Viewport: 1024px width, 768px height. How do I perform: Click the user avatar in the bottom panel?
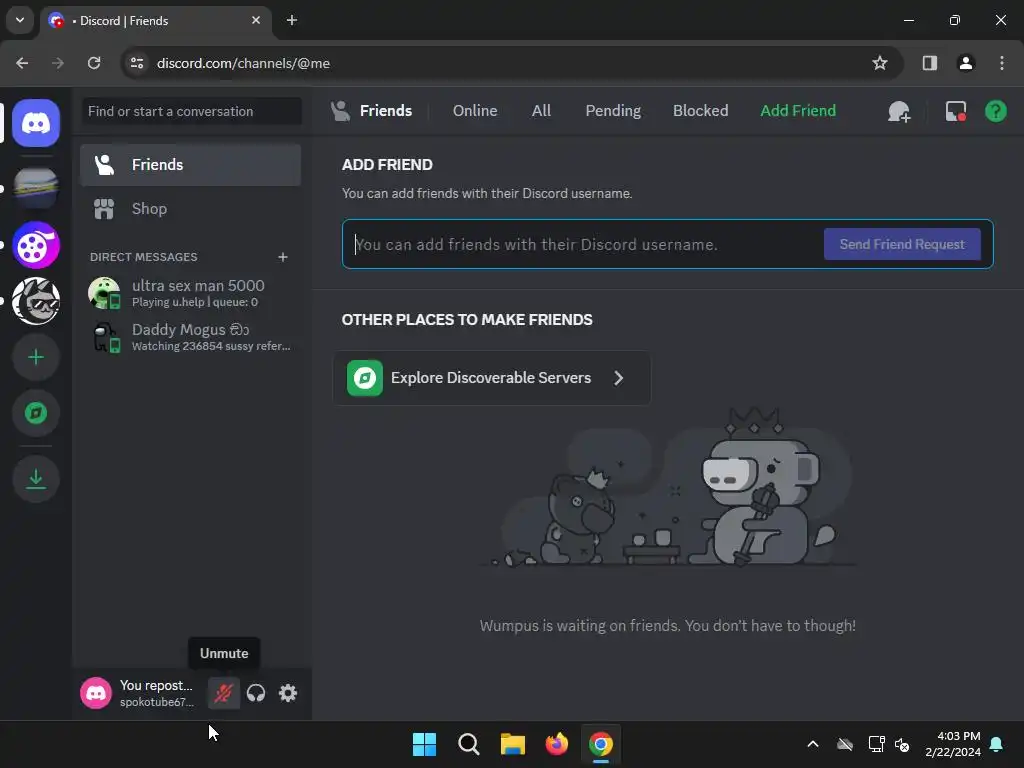tap(96, 693)
